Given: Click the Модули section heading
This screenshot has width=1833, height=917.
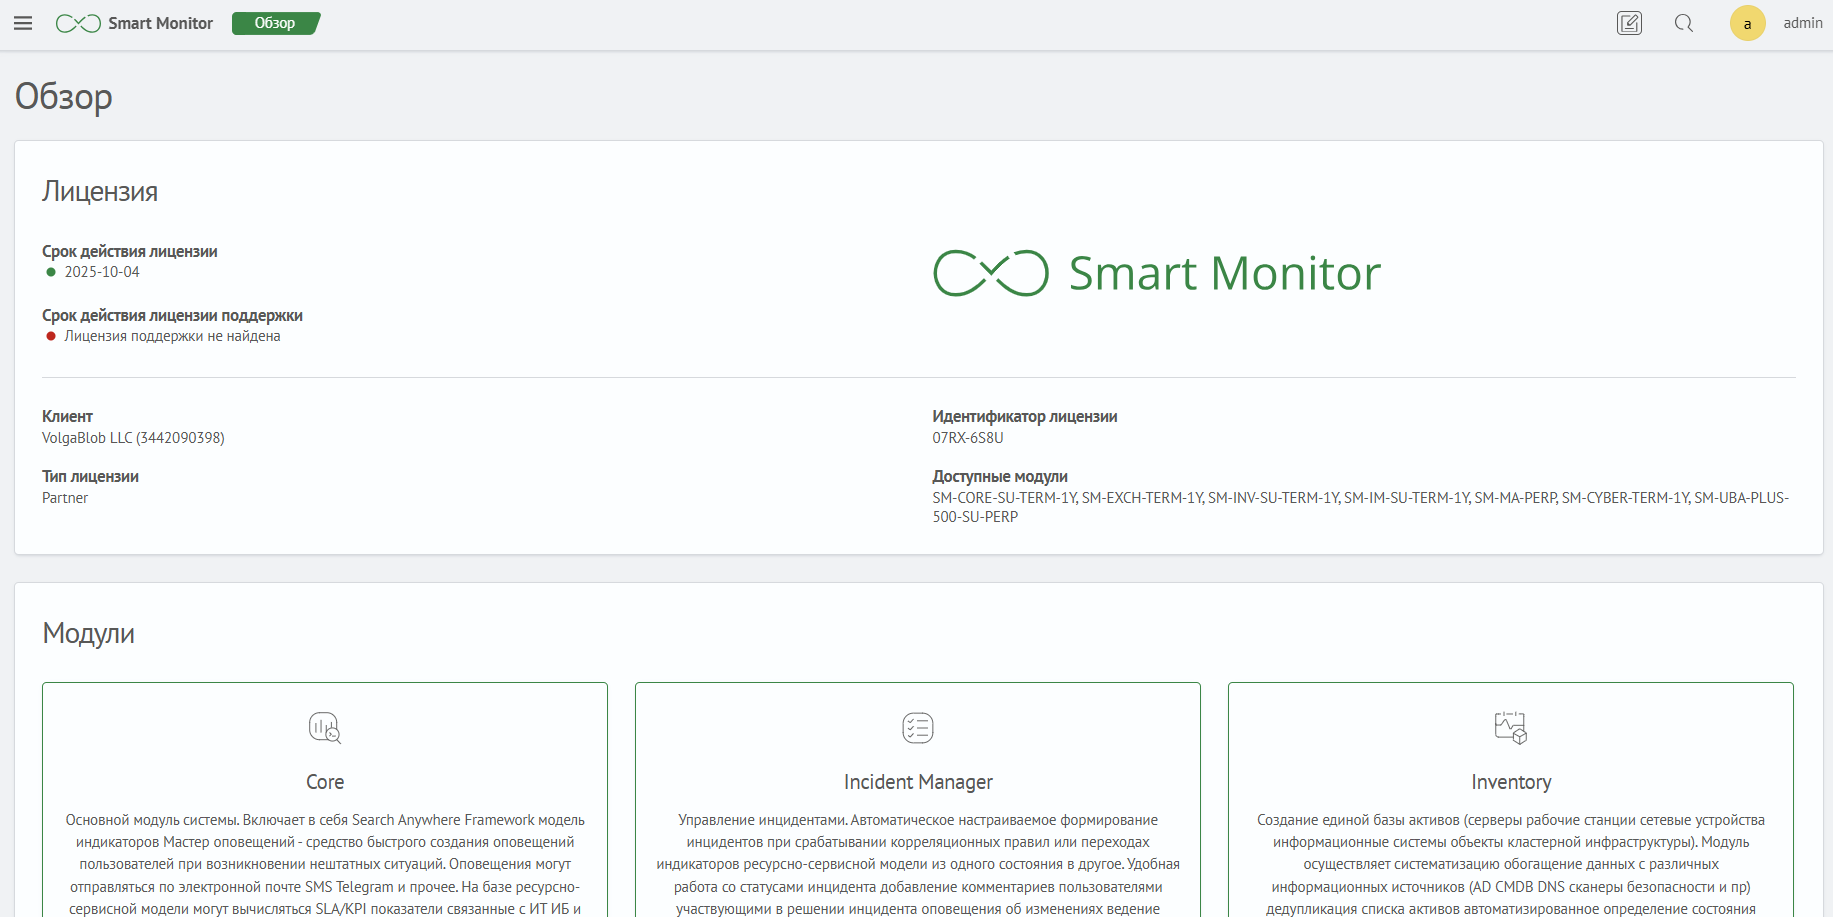Looking at the screenshot, I should 88,633.
